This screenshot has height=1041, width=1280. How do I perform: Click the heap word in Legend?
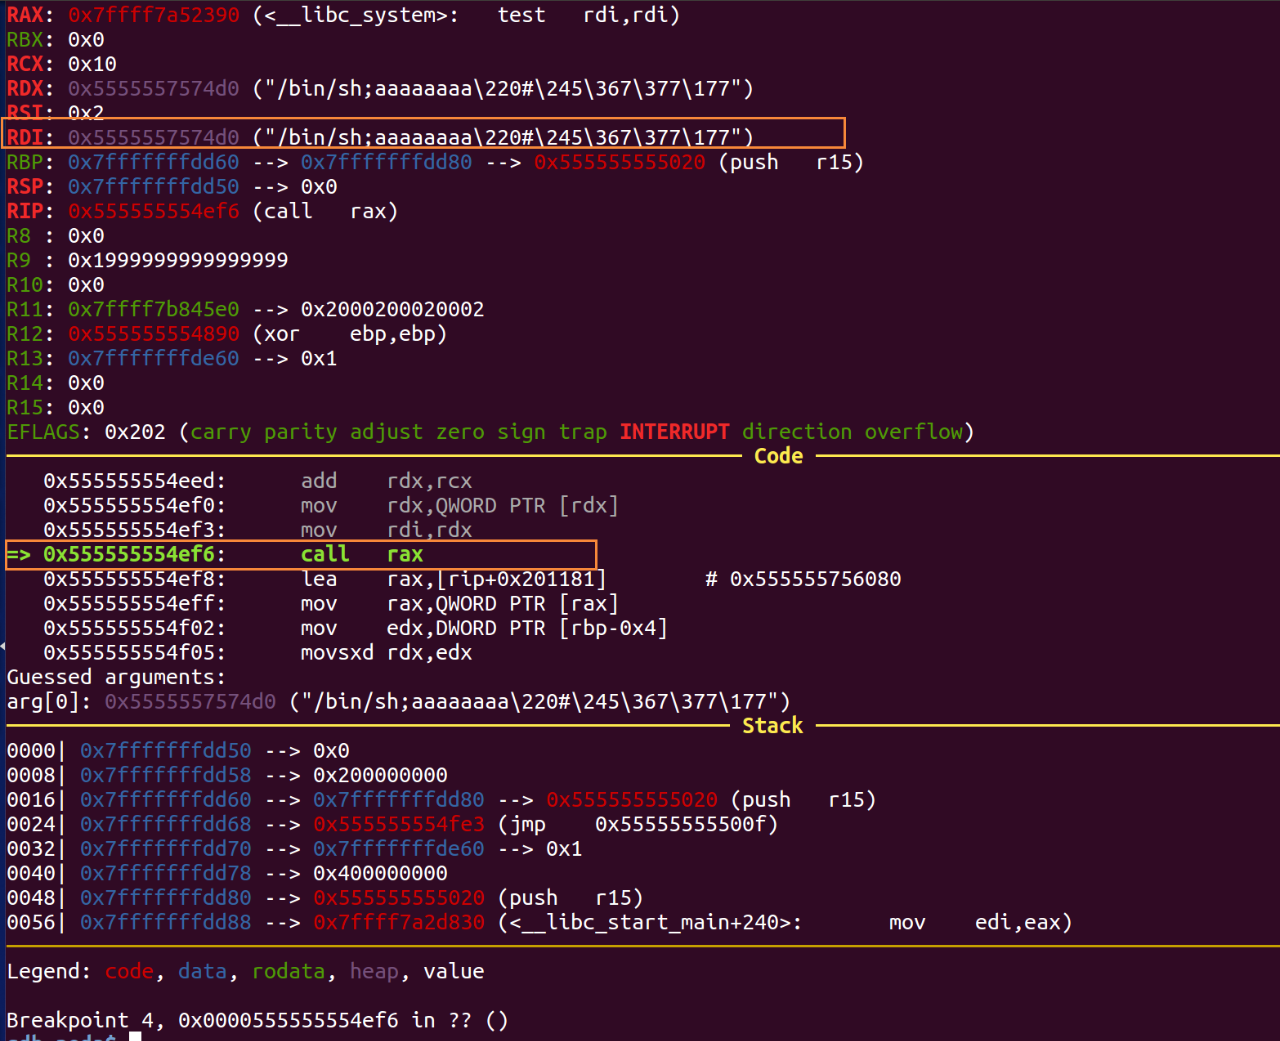[x=374, y=972]
